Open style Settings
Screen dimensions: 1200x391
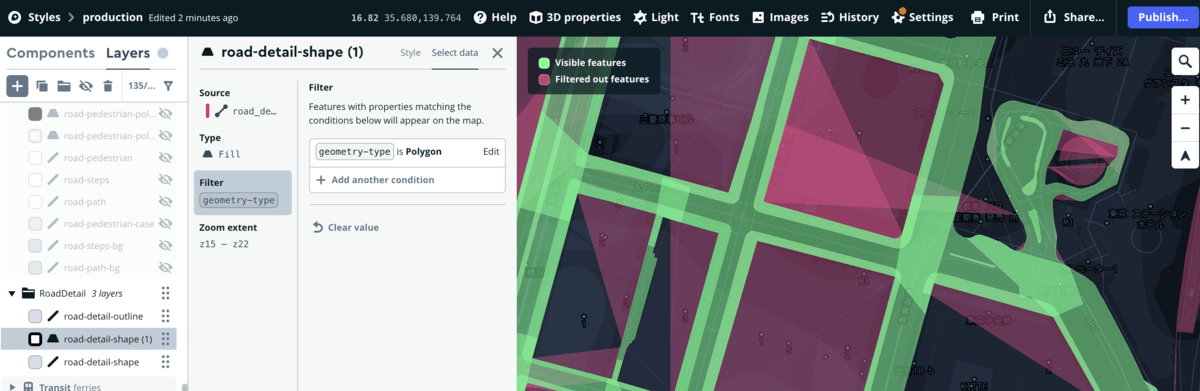click(921, 17)
